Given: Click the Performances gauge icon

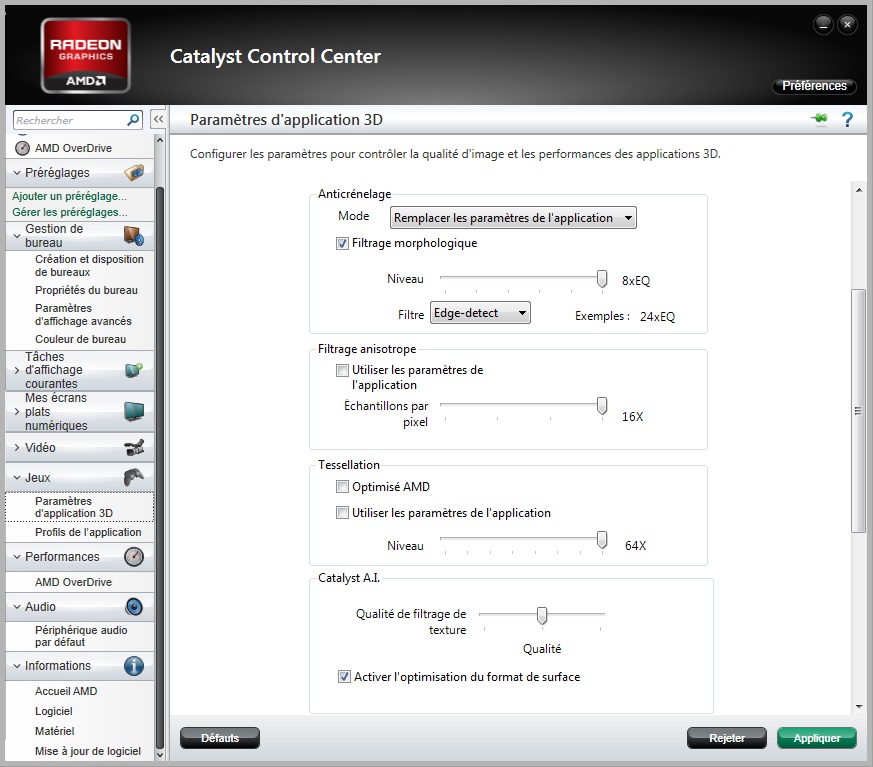Looking at the screenshot, I should click(x=134, y=557).
